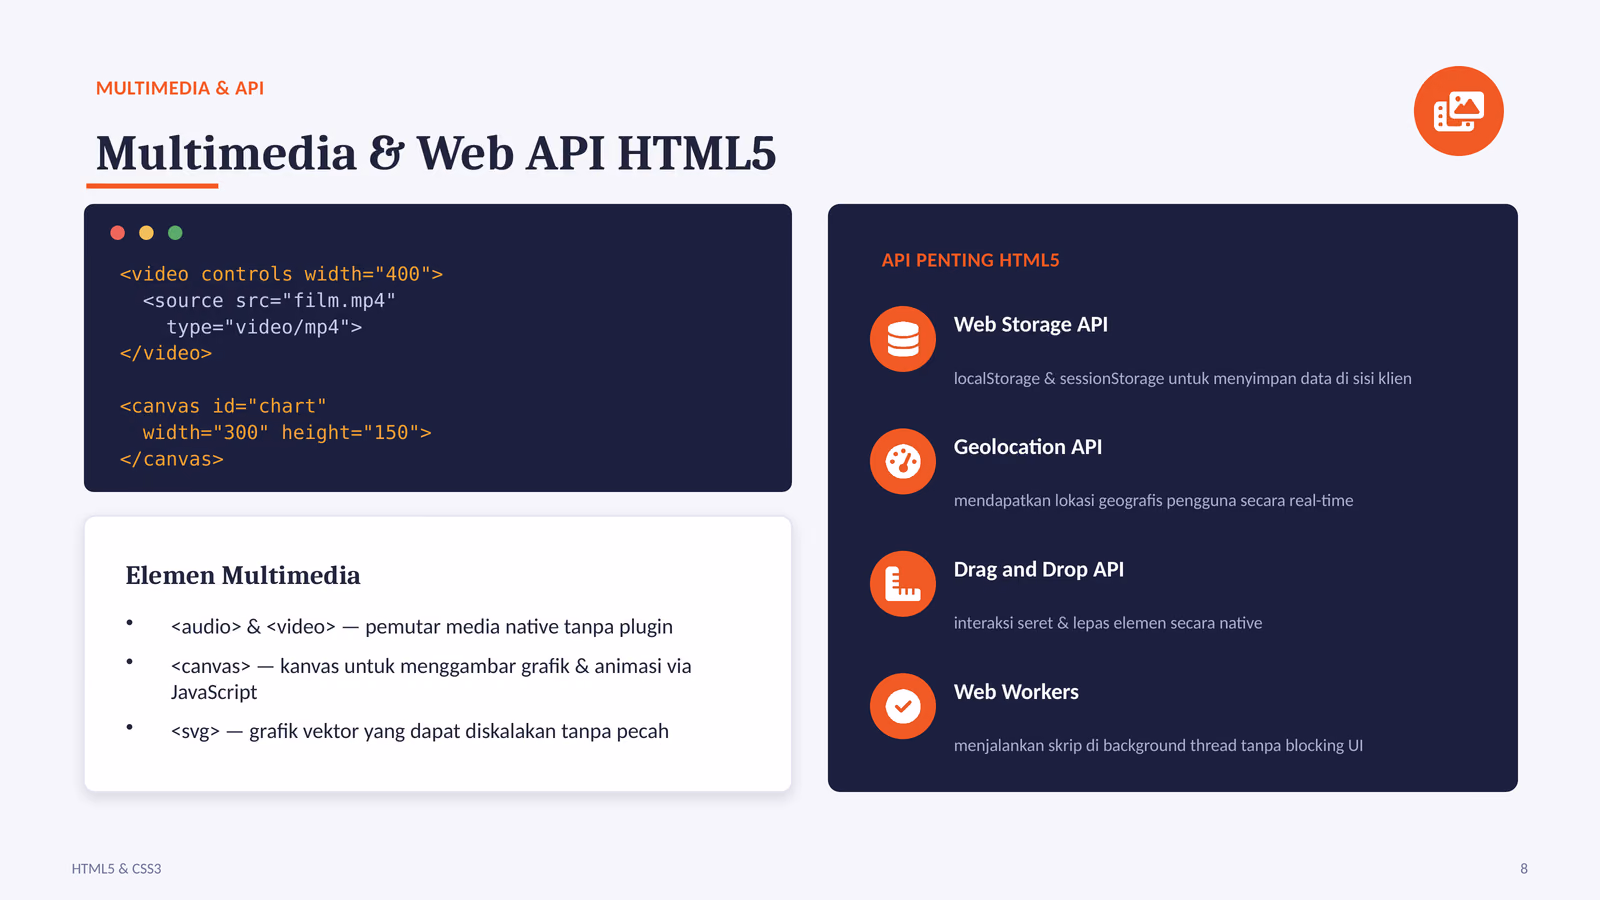Click the slide number 8
The height and width of the screenshot is (900, 1600).
tap(1524, 869)
